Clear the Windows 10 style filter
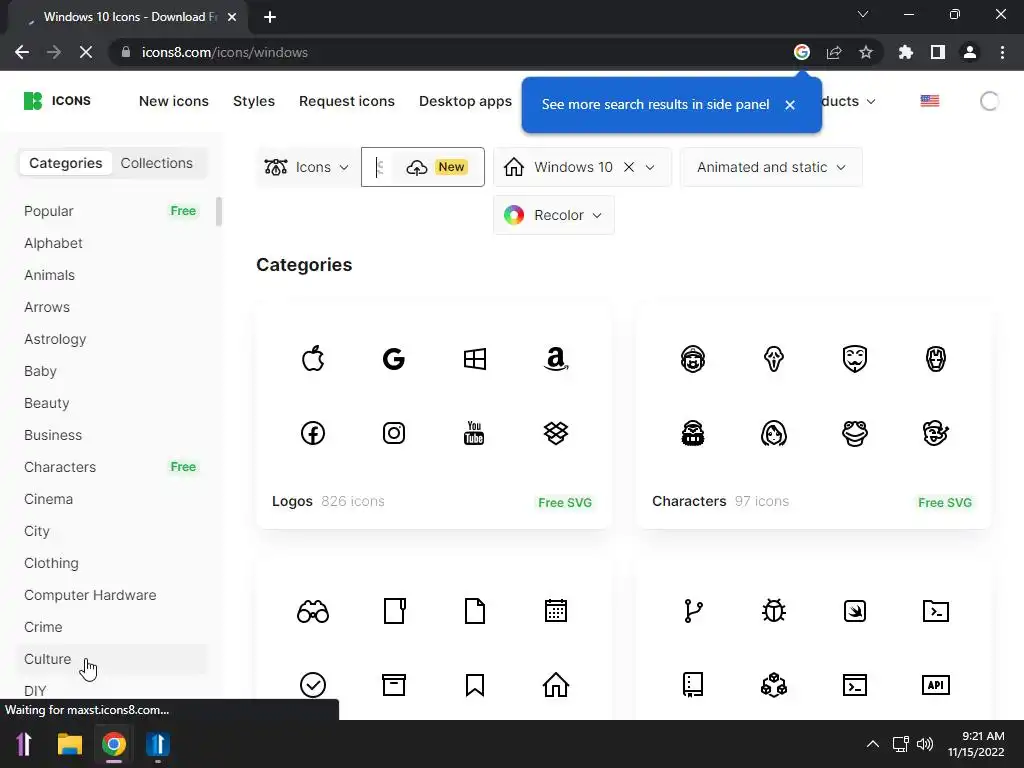 [x=629, y=167]
